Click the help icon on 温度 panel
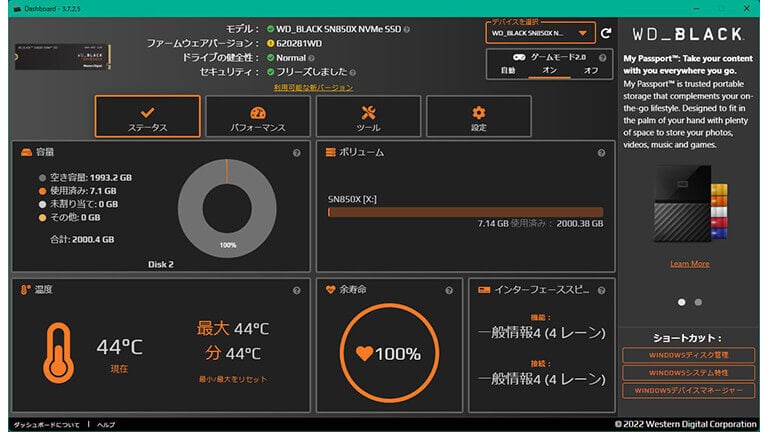Viewport: 768px width, 432px height. point(296,290)
